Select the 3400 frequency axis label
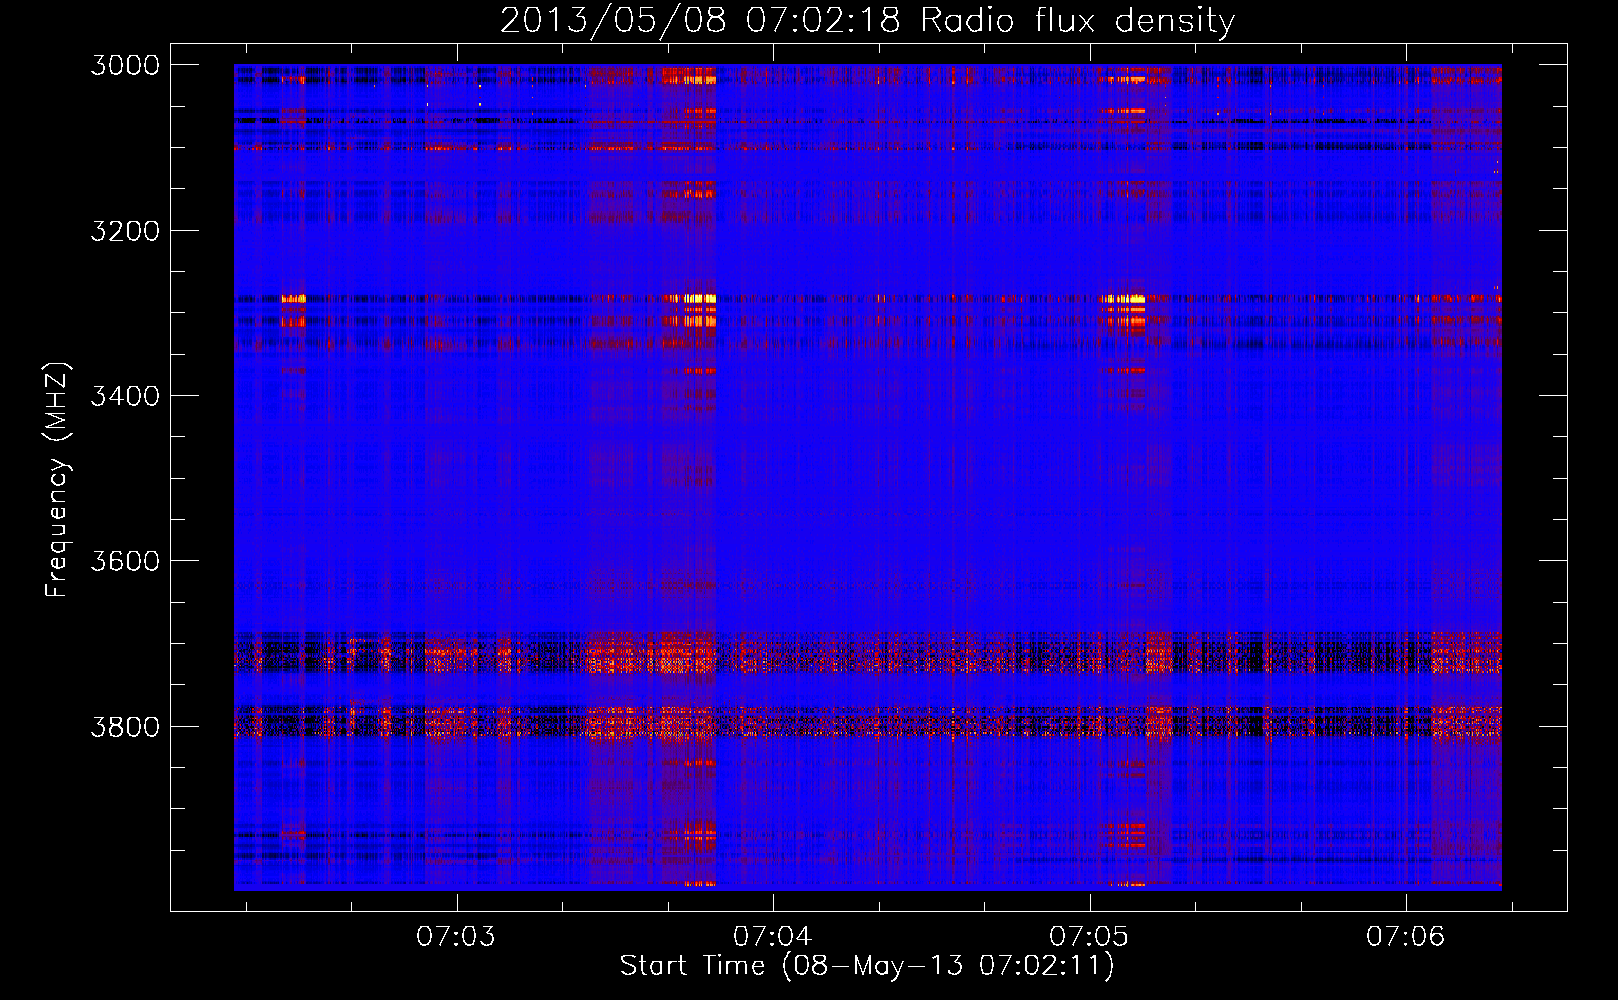This screenshot has height=1000, width=1618. (x=125, y=396)
